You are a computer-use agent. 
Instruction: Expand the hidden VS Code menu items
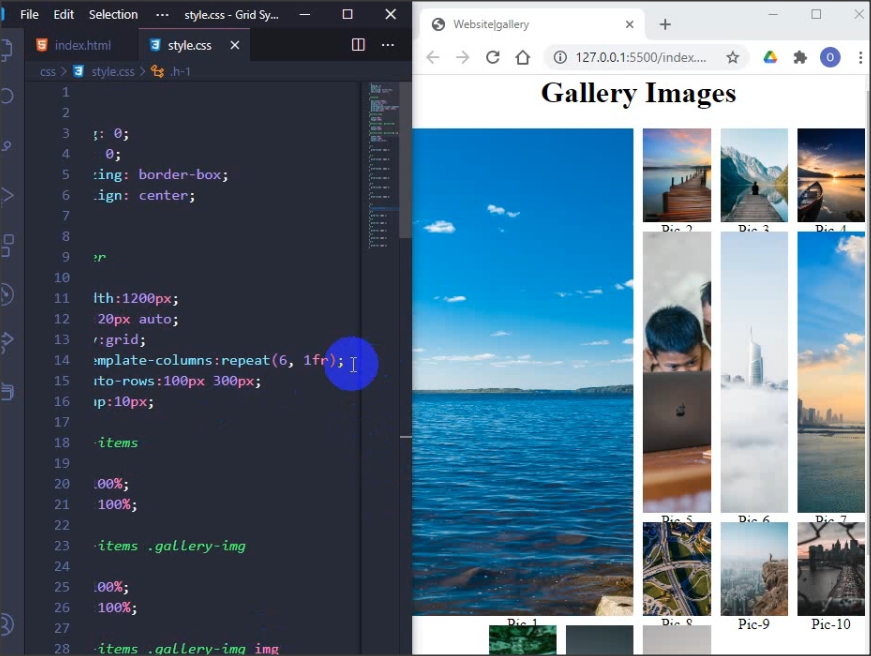click(162, 15)
